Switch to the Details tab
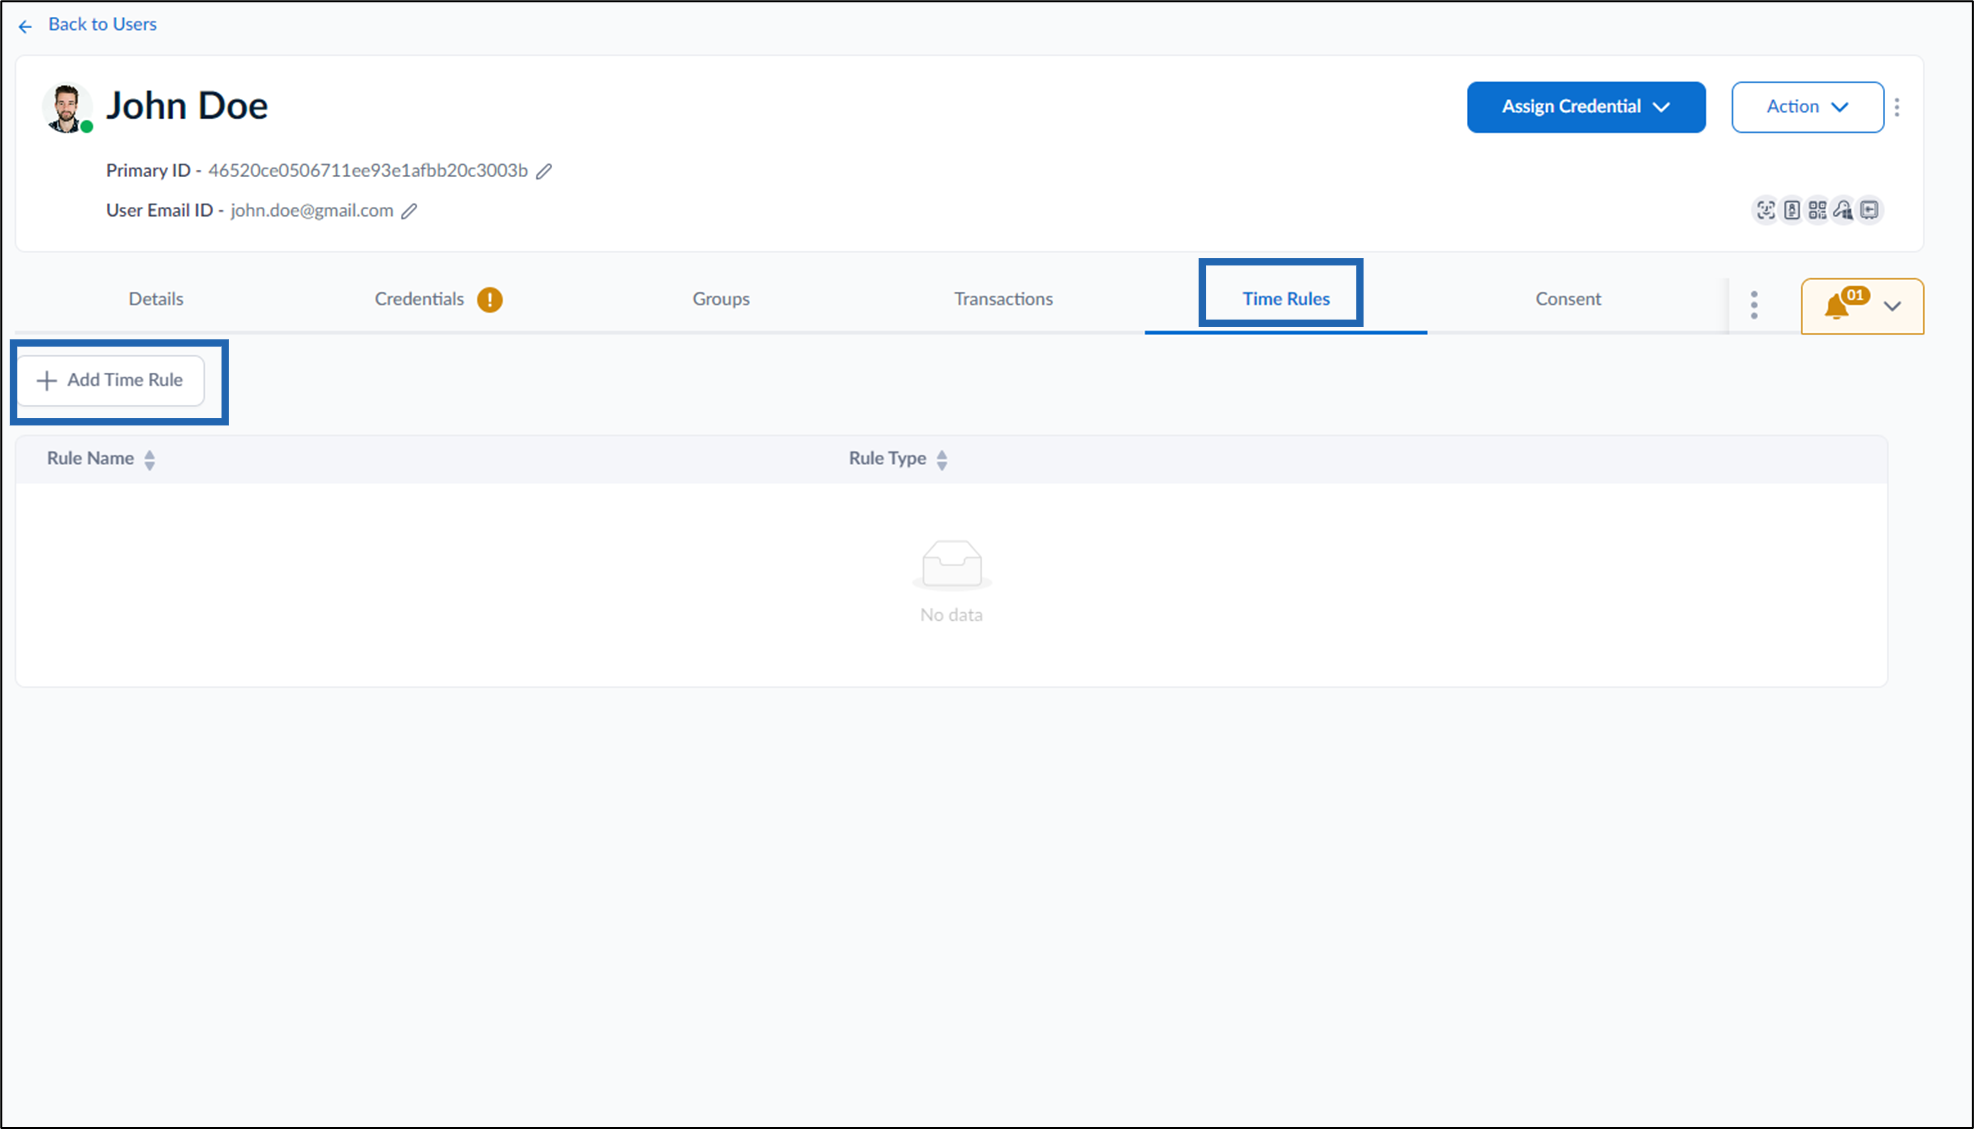The height and width of the screenshot is (1129, 1974). (156, 299)
